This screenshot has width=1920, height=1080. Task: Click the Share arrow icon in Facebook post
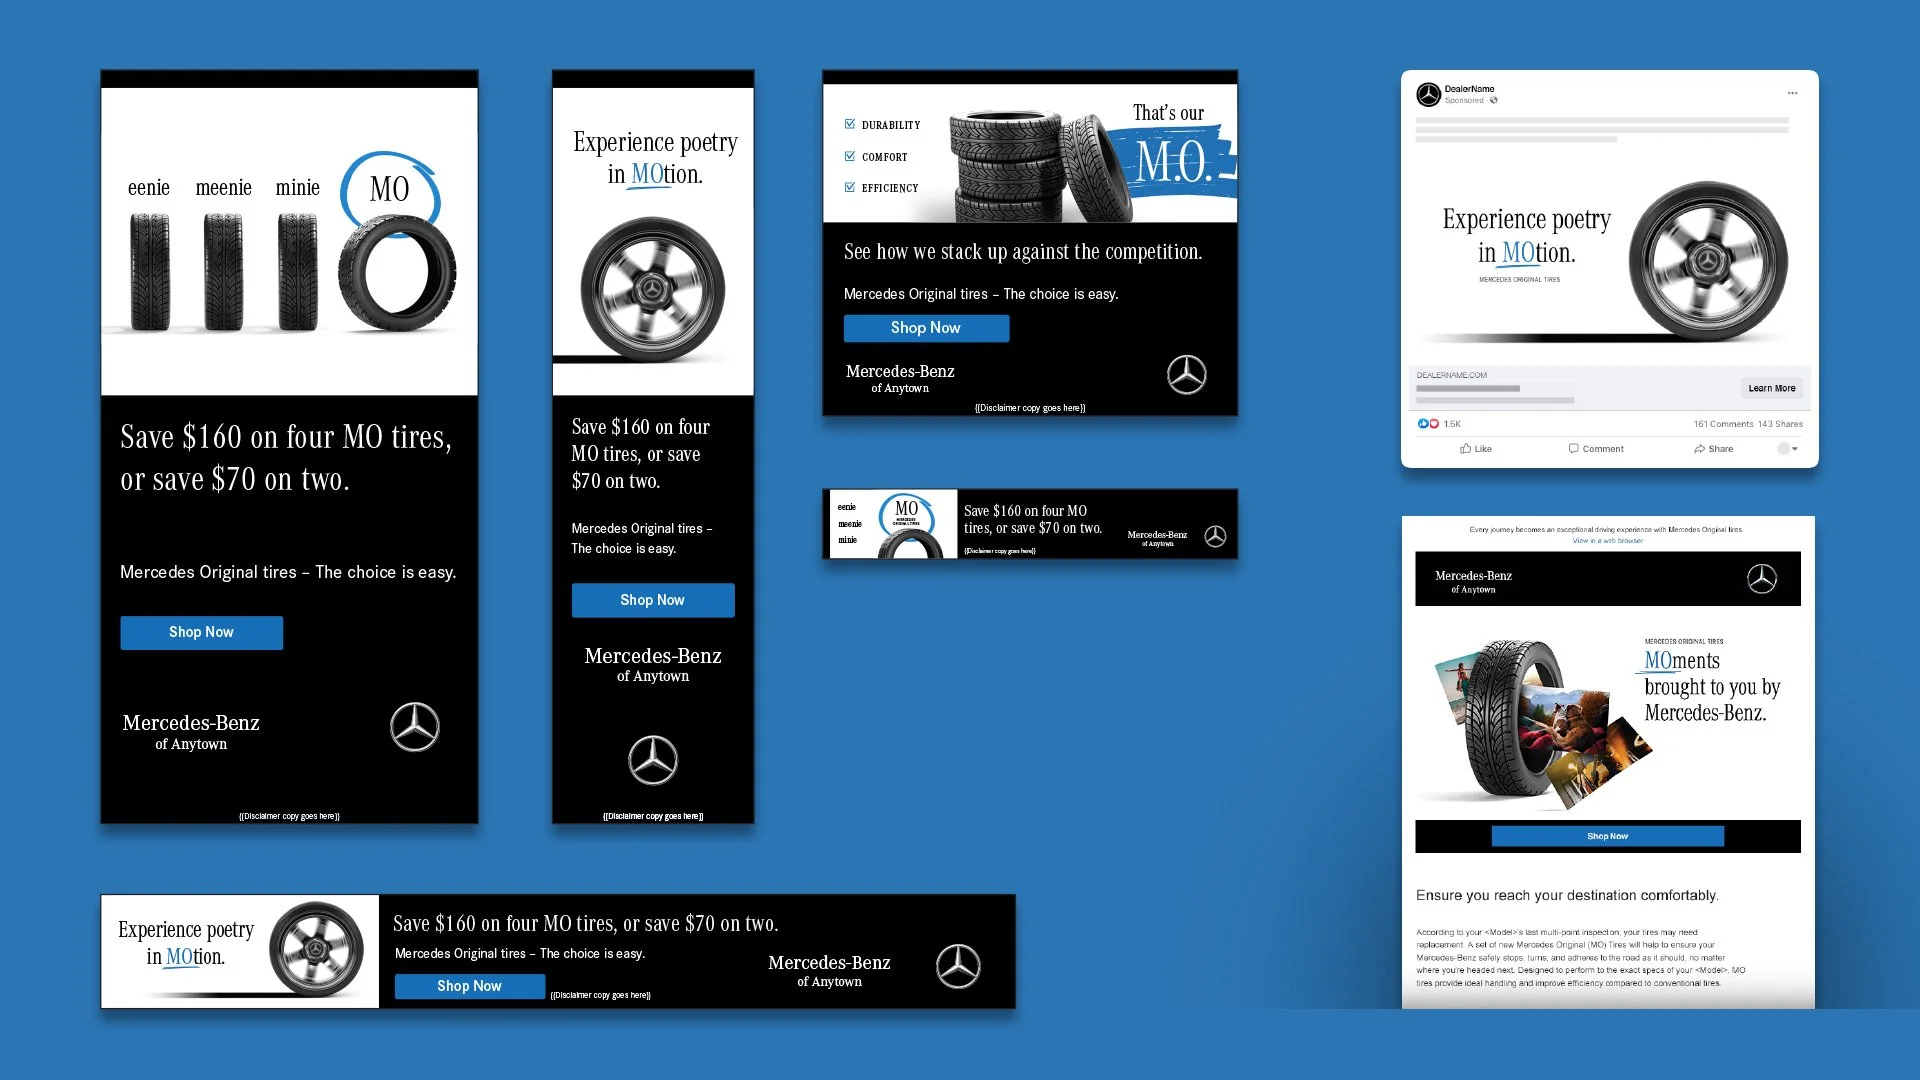pyautogui.click(x=1699, y=449)
